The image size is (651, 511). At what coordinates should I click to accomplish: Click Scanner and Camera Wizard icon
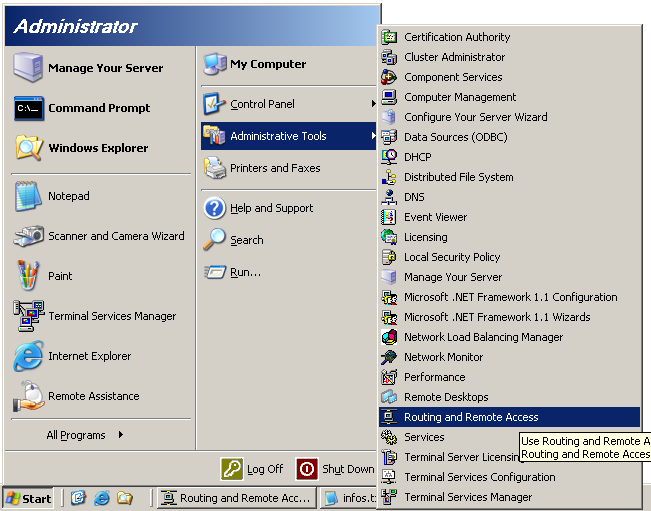pyautogui.click(x=29, y=236)
